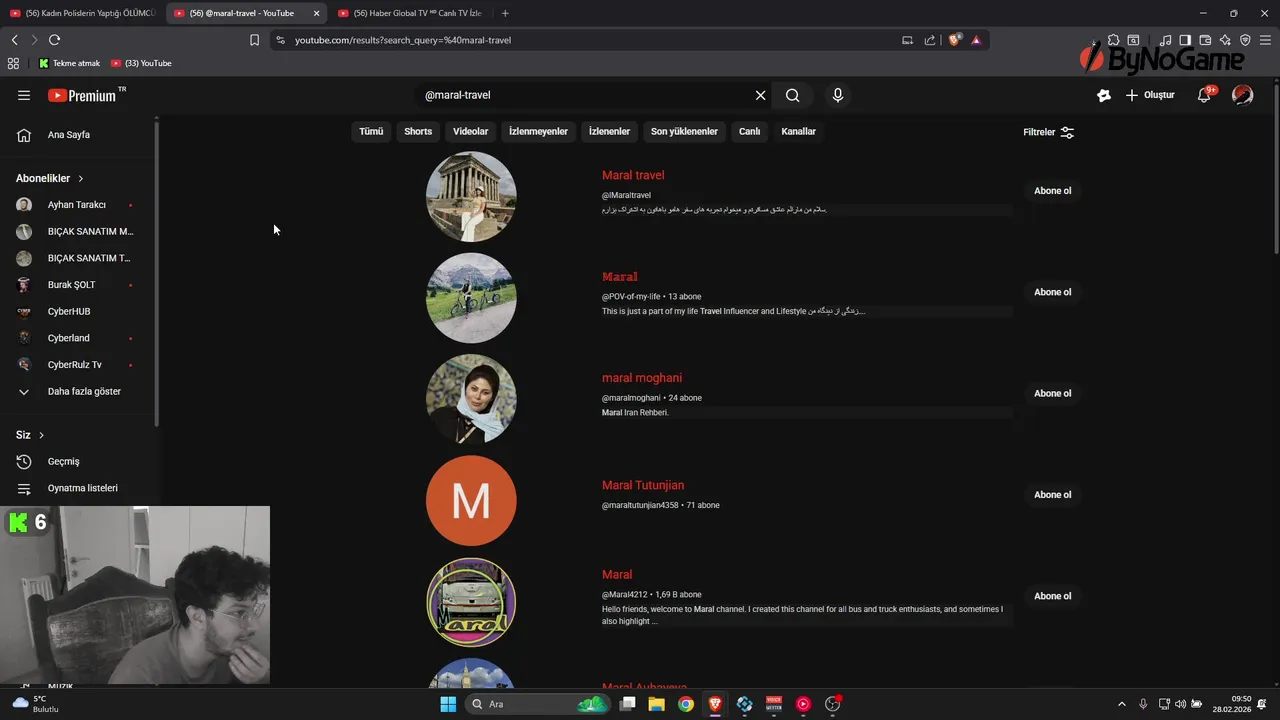Open the account avatar menu
This screenshot has width=1280, height=720.
pos(1242,95)
